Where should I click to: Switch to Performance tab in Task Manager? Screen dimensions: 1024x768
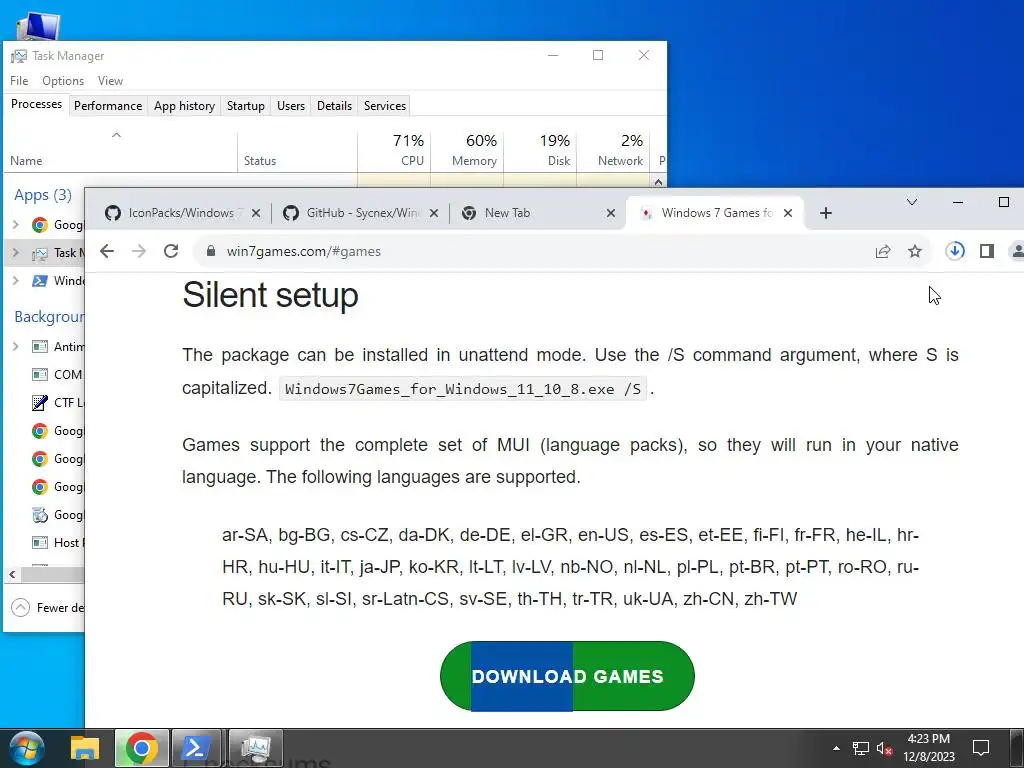click(x=108, y=106)
